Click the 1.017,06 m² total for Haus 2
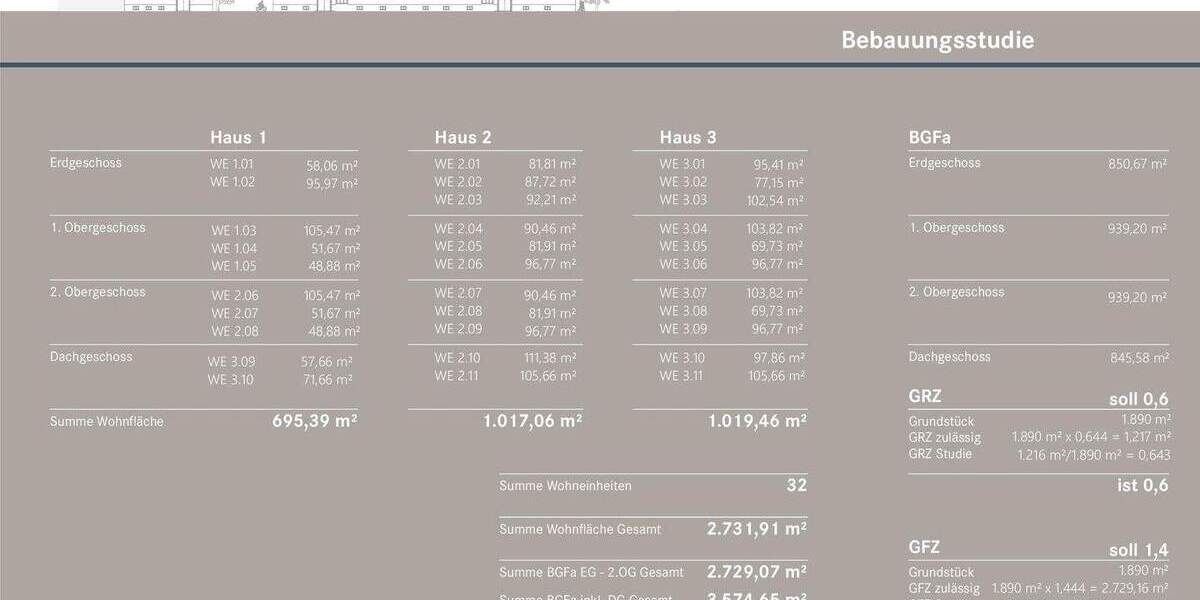Screen dimensions: 1200x600 pos(532,421)
